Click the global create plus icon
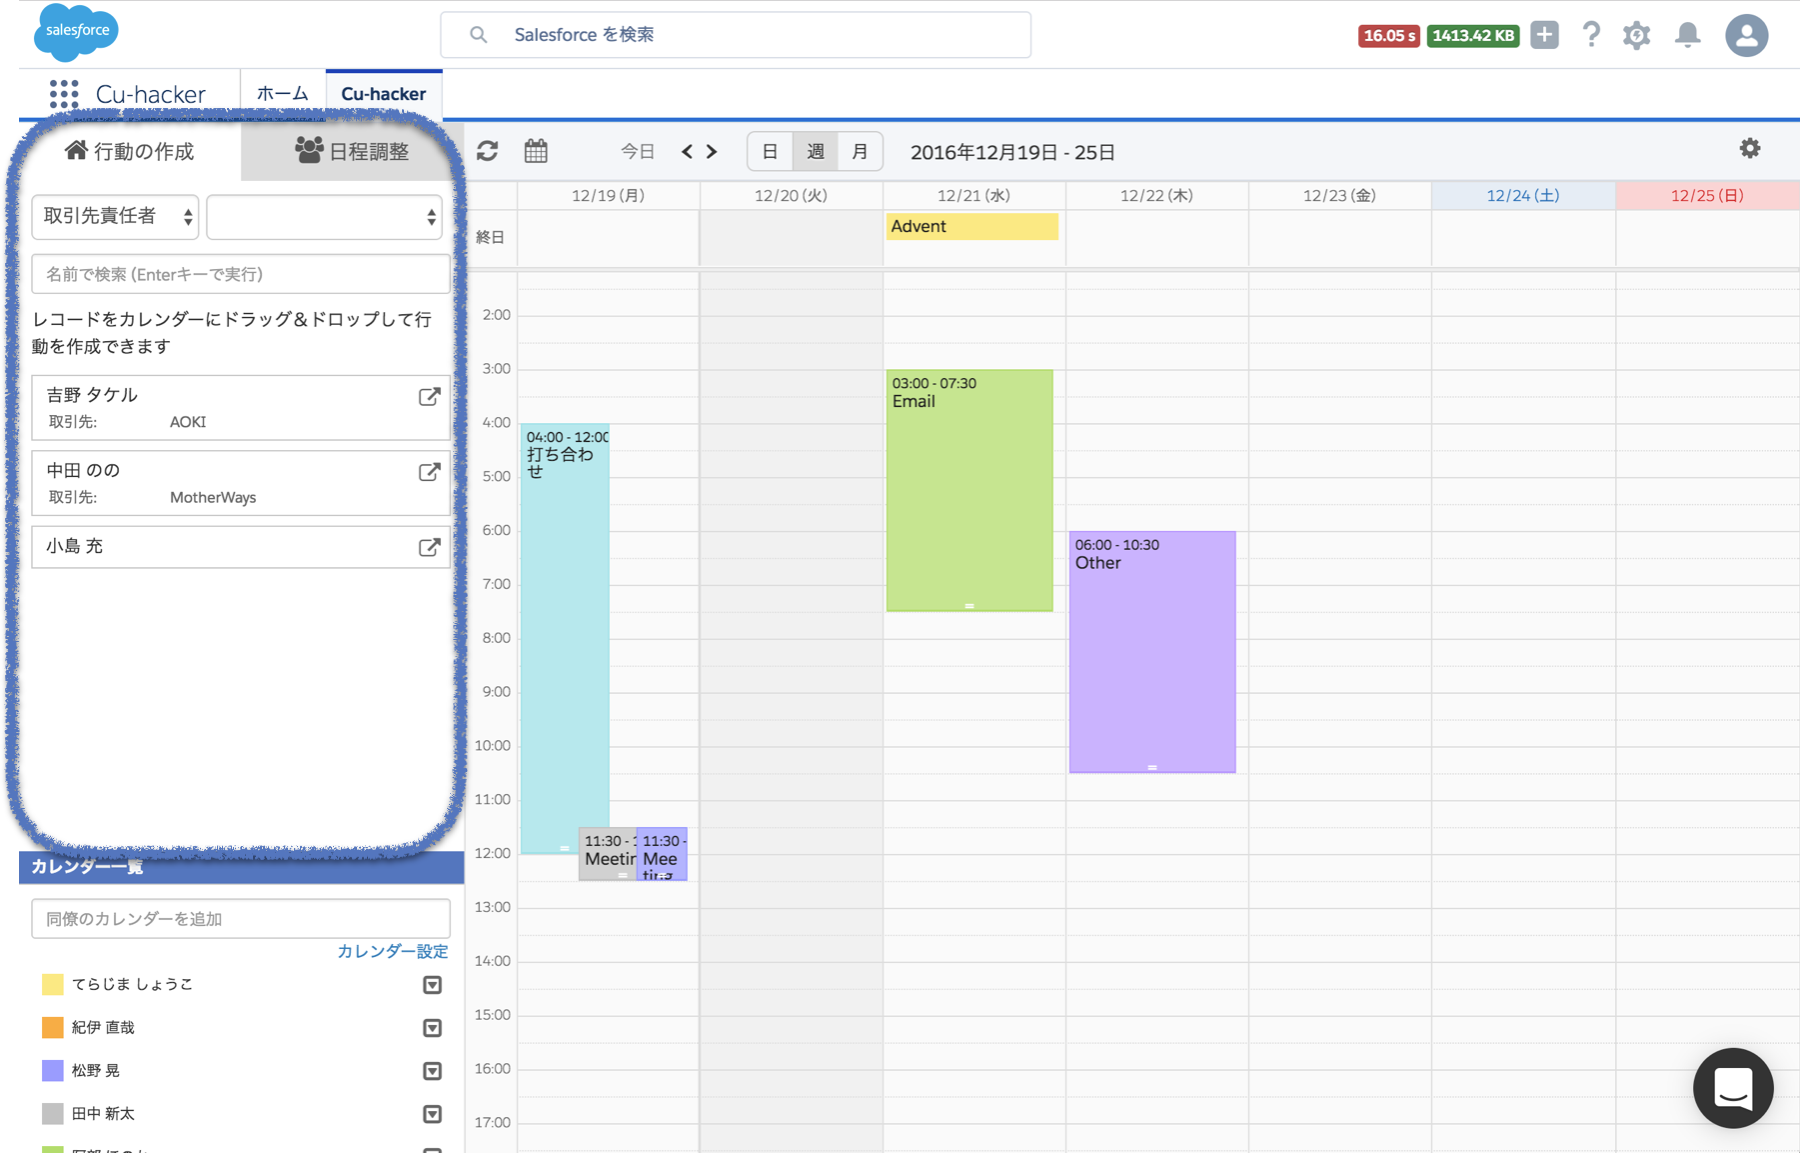This screenshot has width=1800, height=1158. pyautogui.click(x=1545, y=35)
